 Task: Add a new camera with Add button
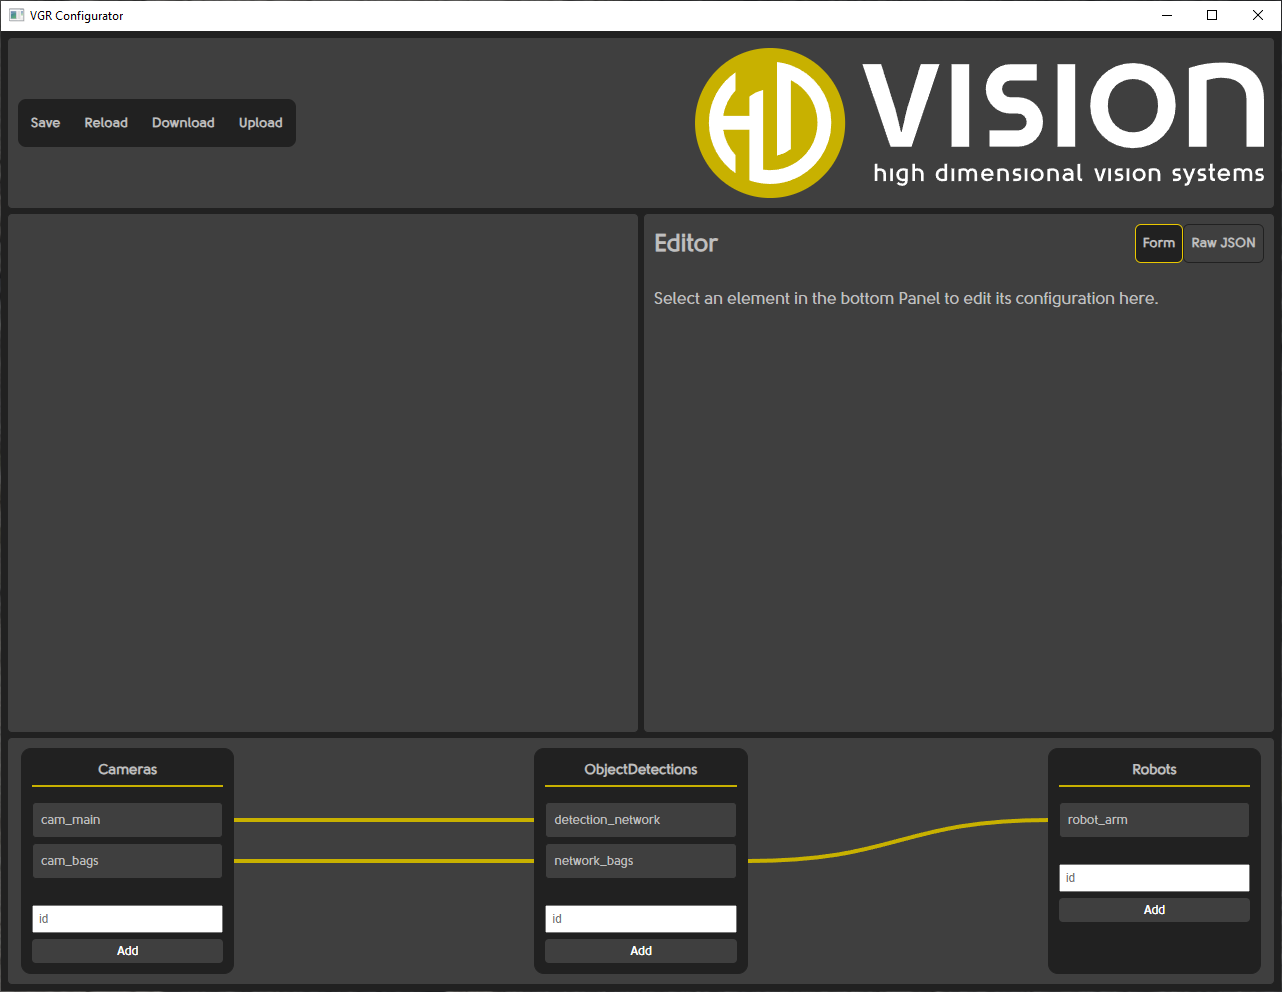127,951
